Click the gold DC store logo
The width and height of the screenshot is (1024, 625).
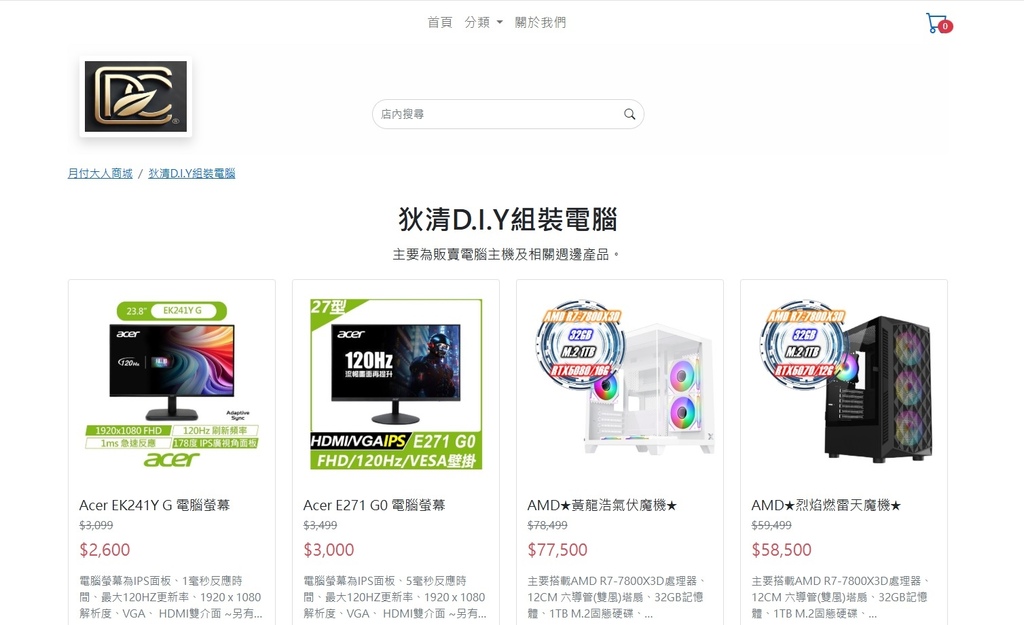(136, 97)
